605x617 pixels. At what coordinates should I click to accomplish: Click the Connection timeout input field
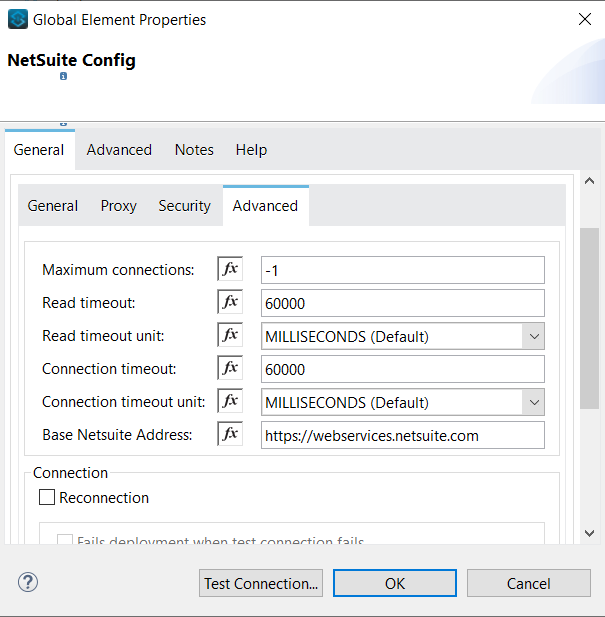tap(402, 369)
